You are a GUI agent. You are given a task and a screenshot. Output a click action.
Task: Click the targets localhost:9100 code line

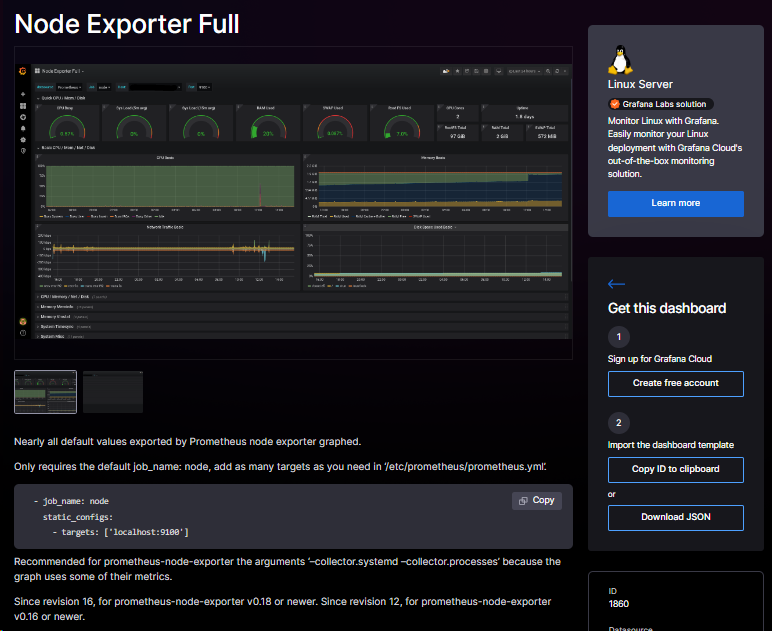tap(121, 532)
